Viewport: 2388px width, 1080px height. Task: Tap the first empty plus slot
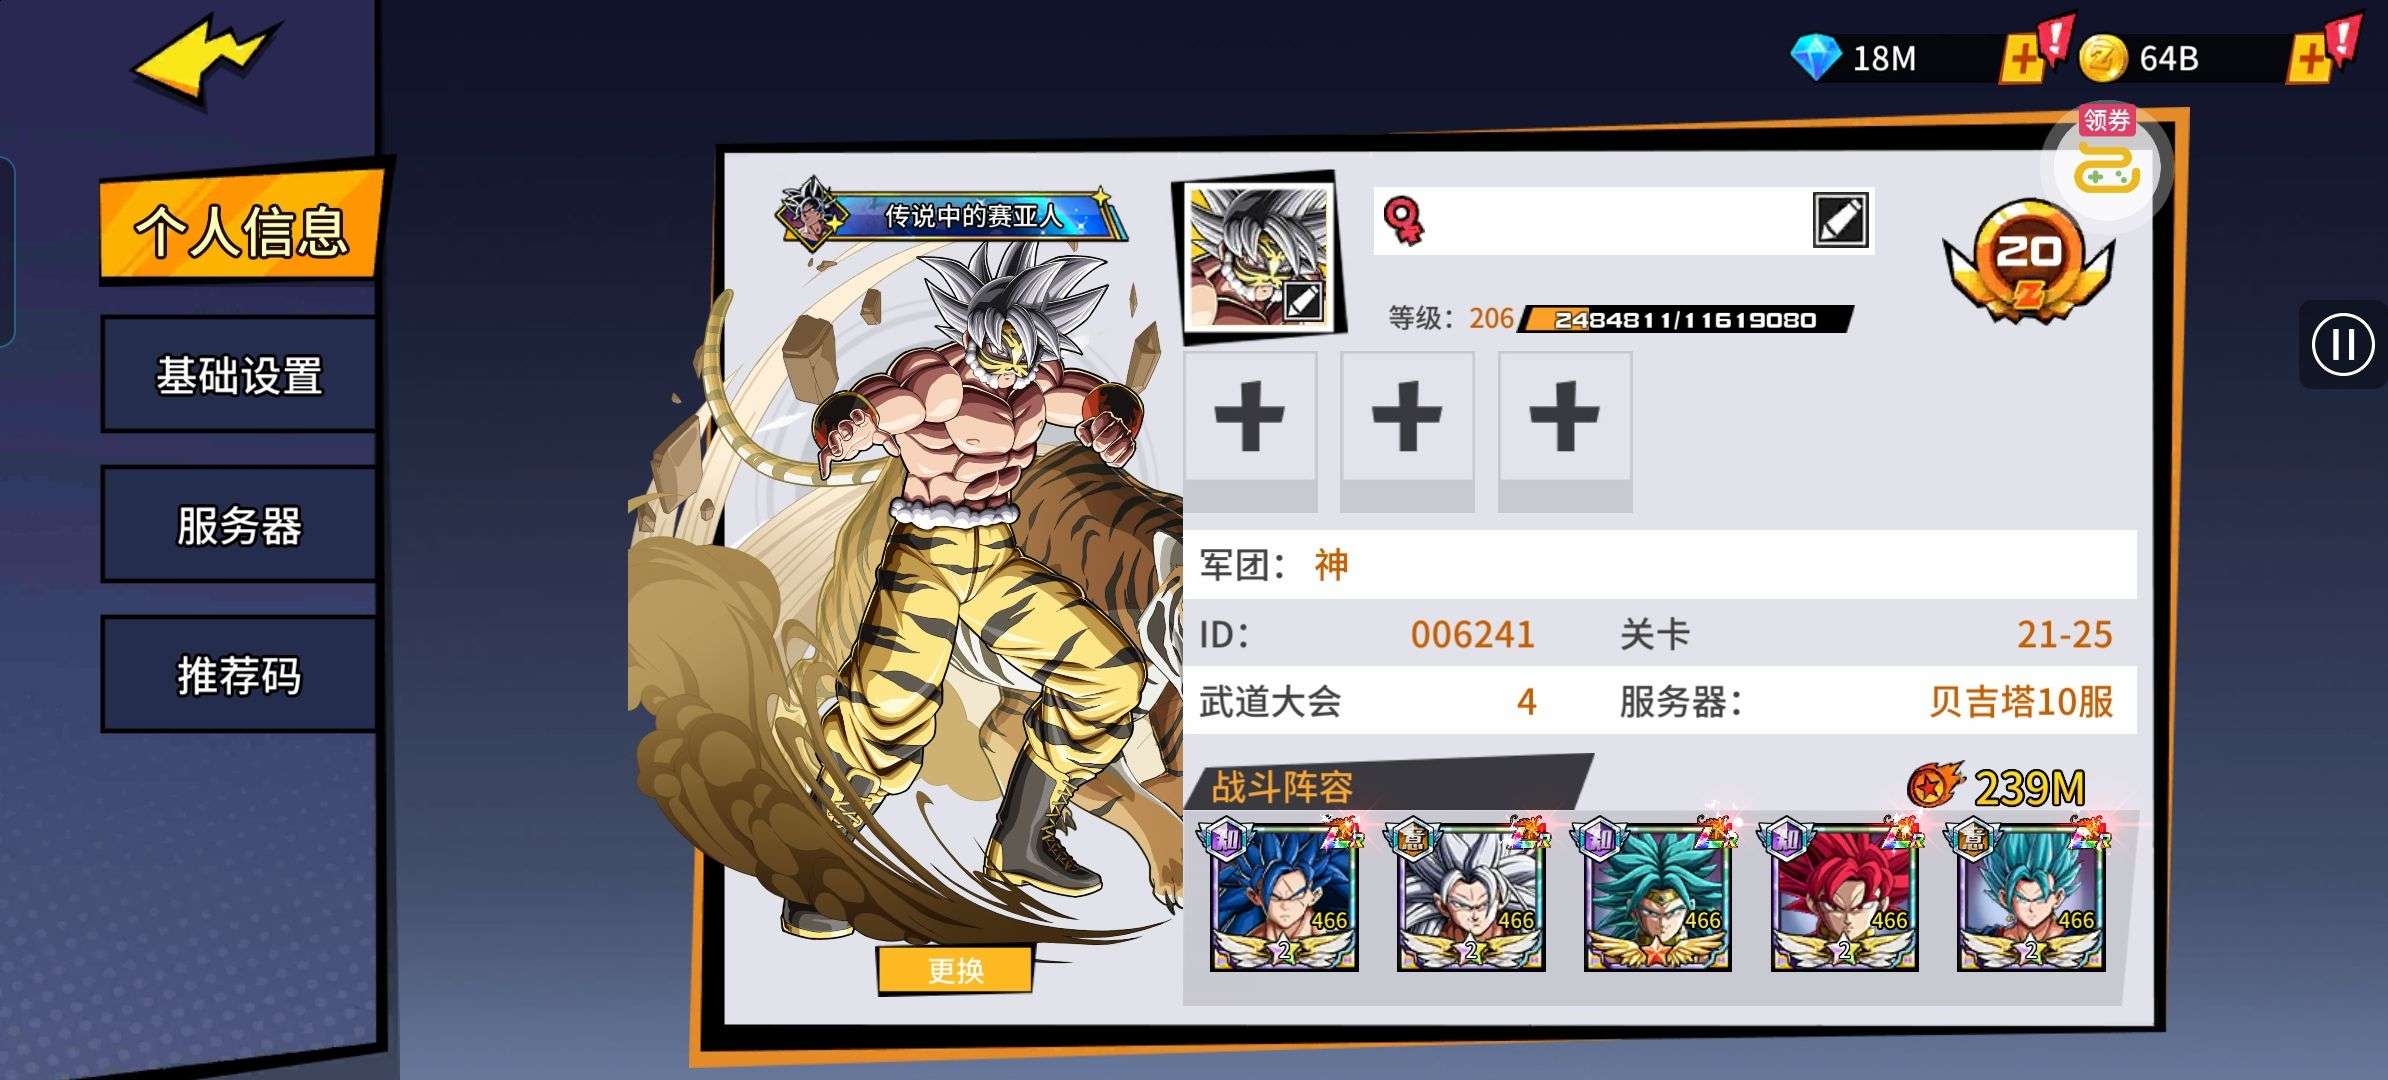tap(1250, 432)
